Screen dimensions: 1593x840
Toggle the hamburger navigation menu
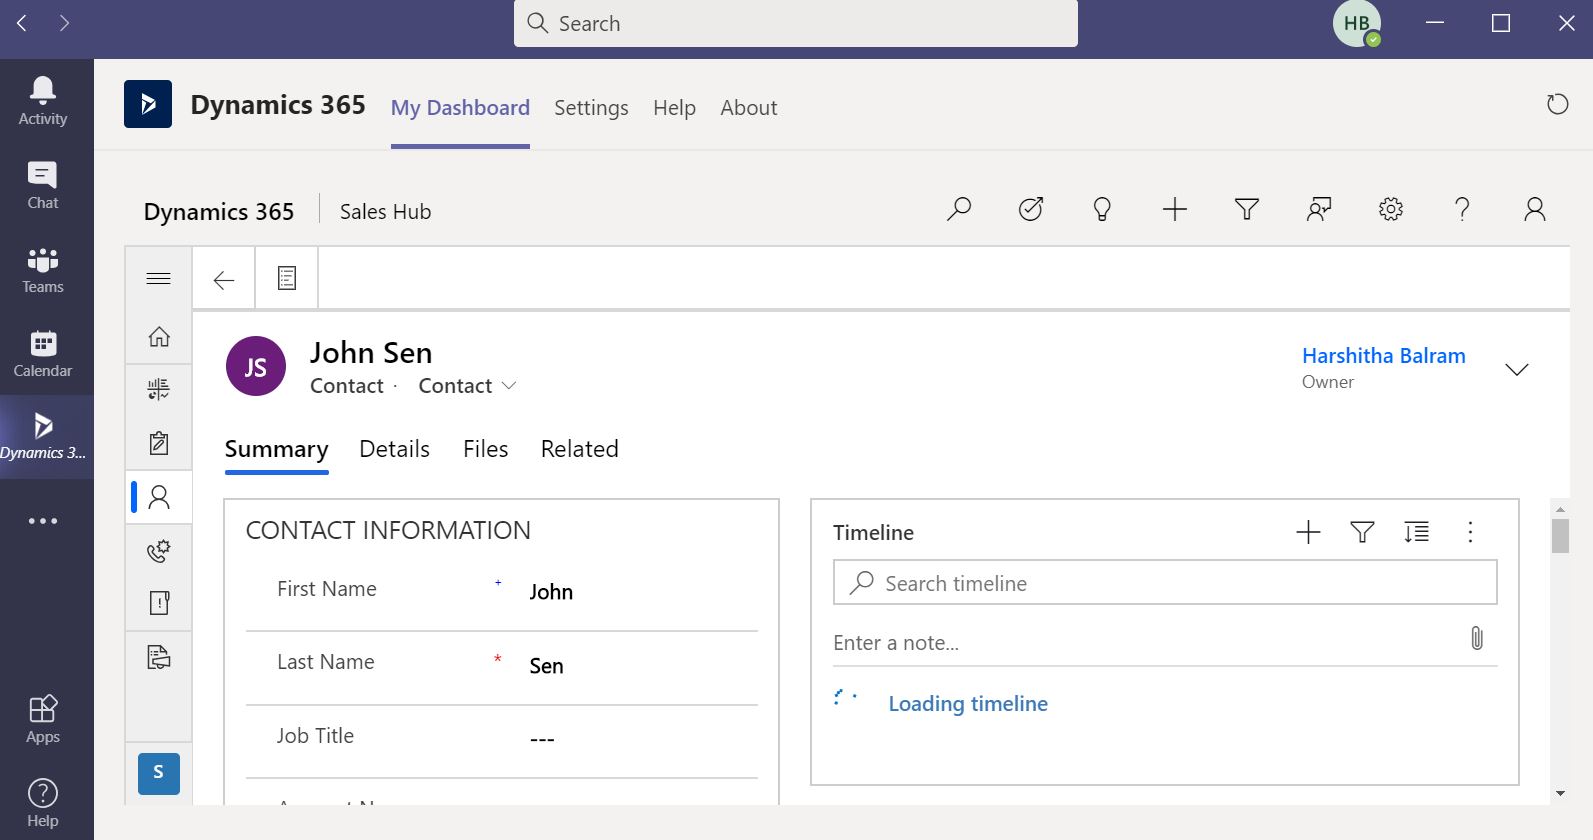[x=159, y=279]
